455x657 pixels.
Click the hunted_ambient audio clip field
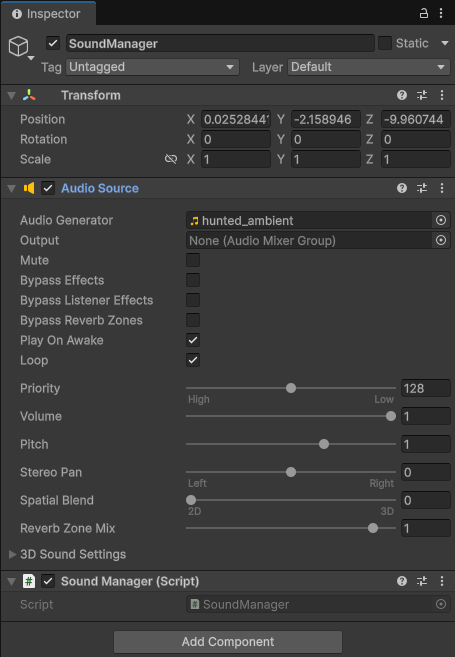(x=309, y=220)
